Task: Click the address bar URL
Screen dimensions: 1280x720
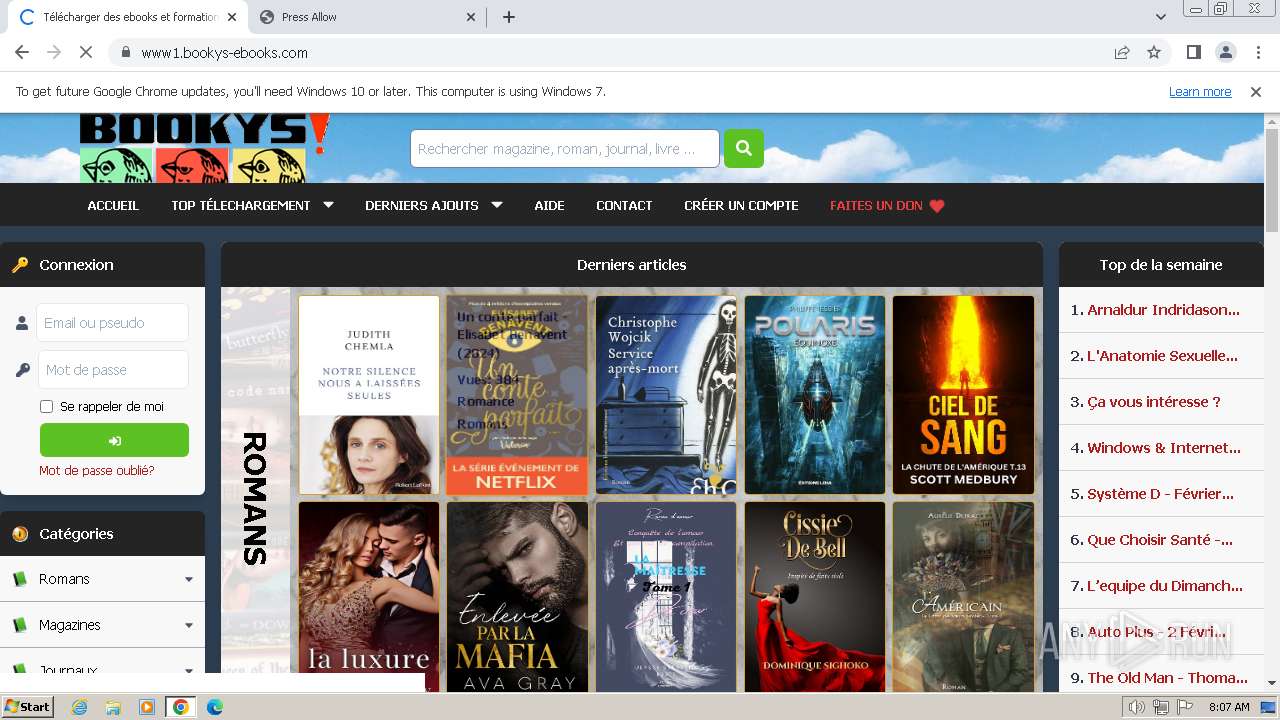Action: tap(224, 53)
